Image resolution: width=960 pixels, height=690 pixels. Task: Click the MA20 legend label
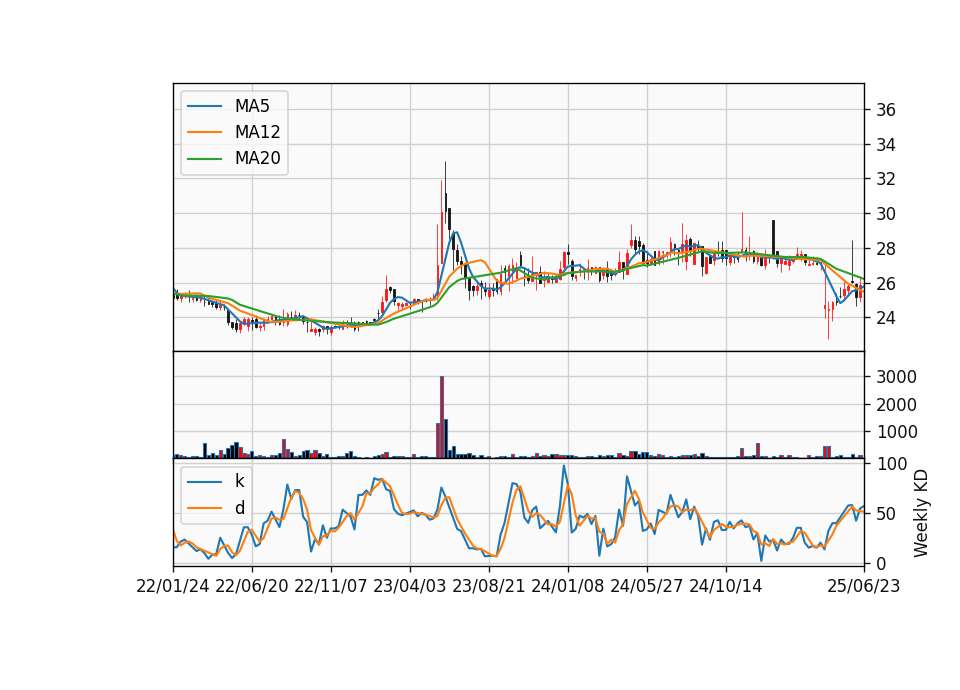pyautogui.click(x=257, y=159)
